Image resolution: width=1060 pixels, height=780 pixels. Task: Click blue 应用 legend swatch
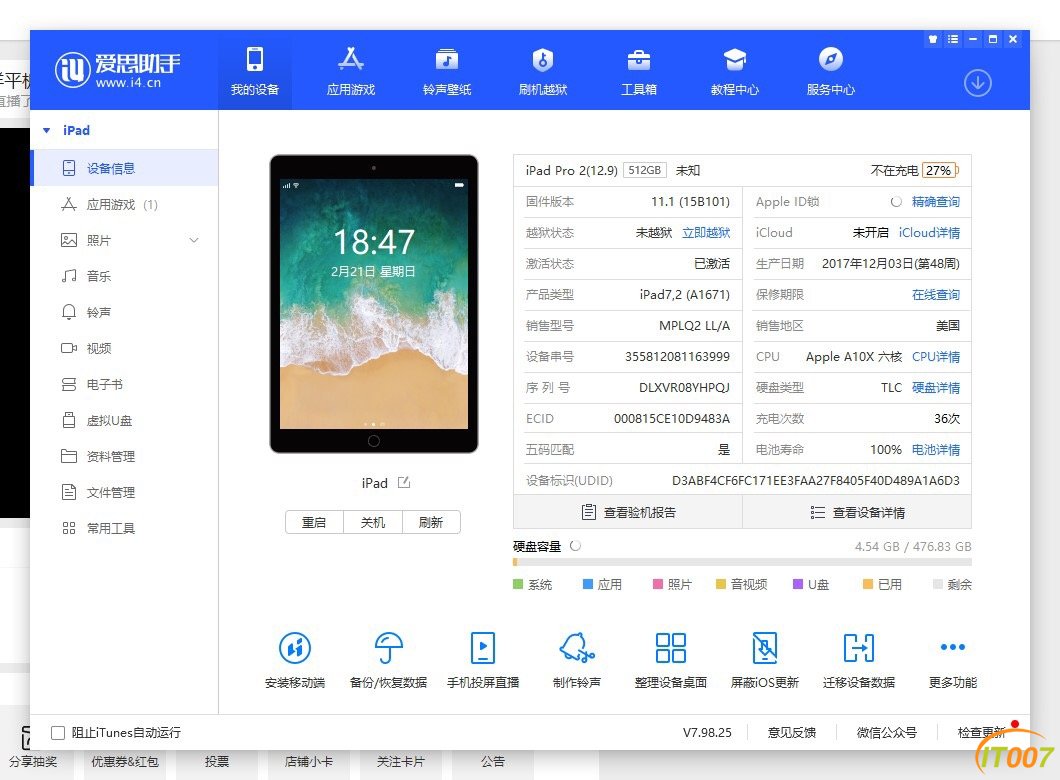(x=588, y=584)
